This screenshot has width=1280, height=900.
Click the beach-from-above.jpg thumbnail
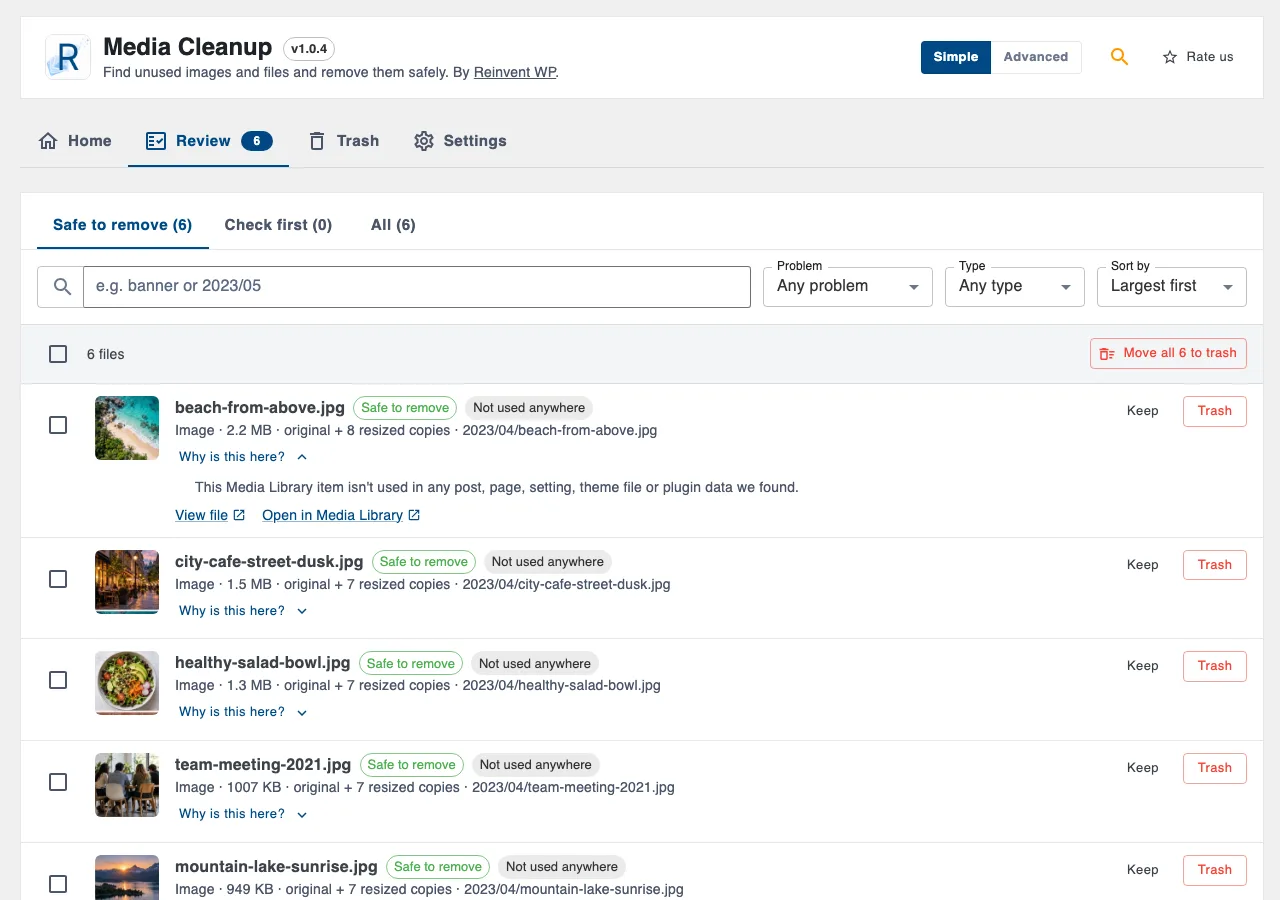point(127,428)
